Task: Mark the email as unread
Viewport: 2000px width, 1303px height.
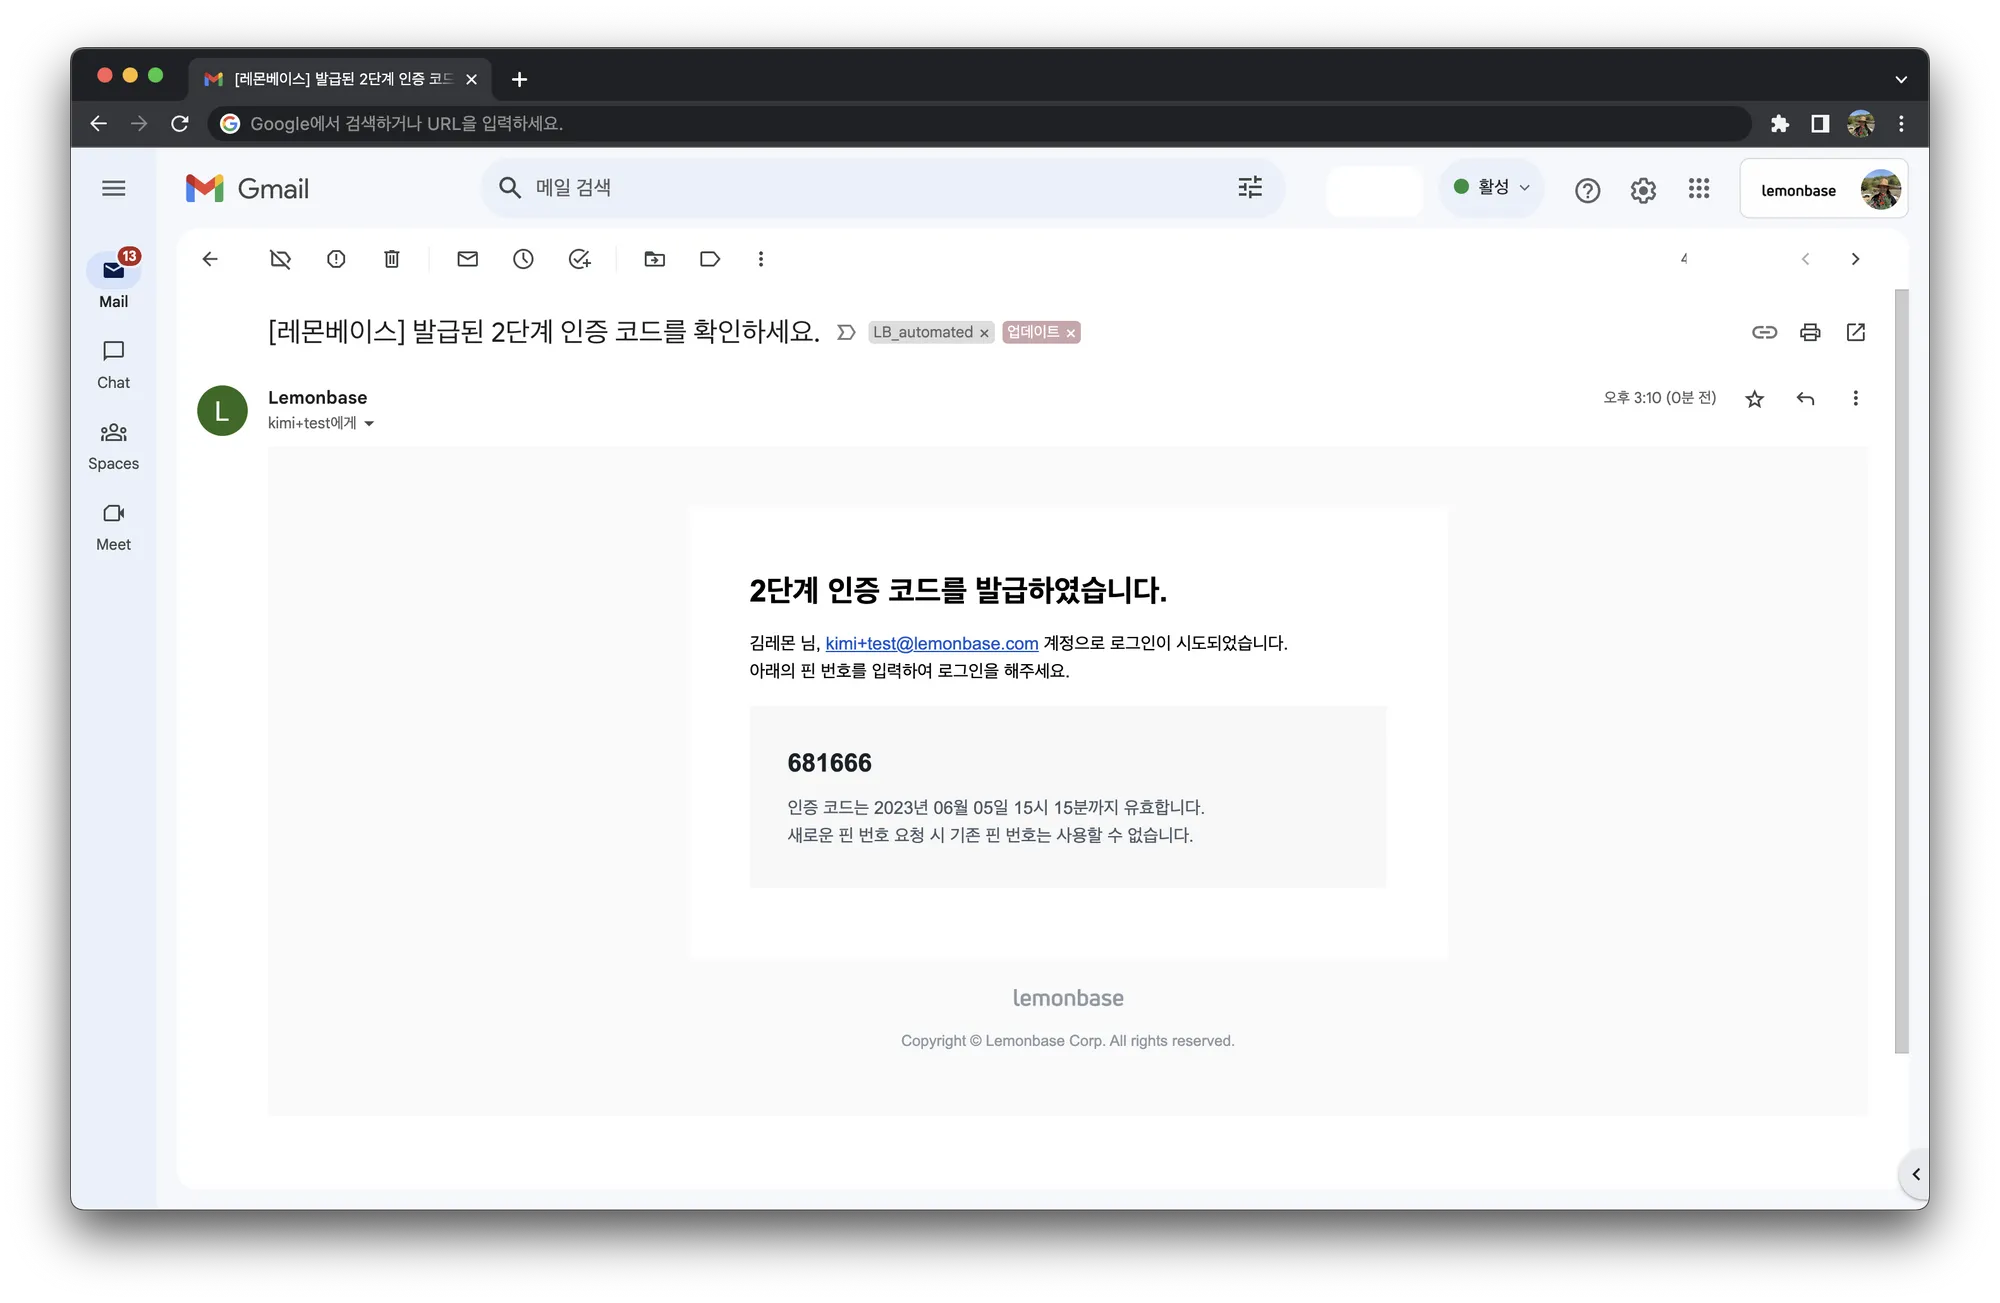Action: click(x=467, y=259)
